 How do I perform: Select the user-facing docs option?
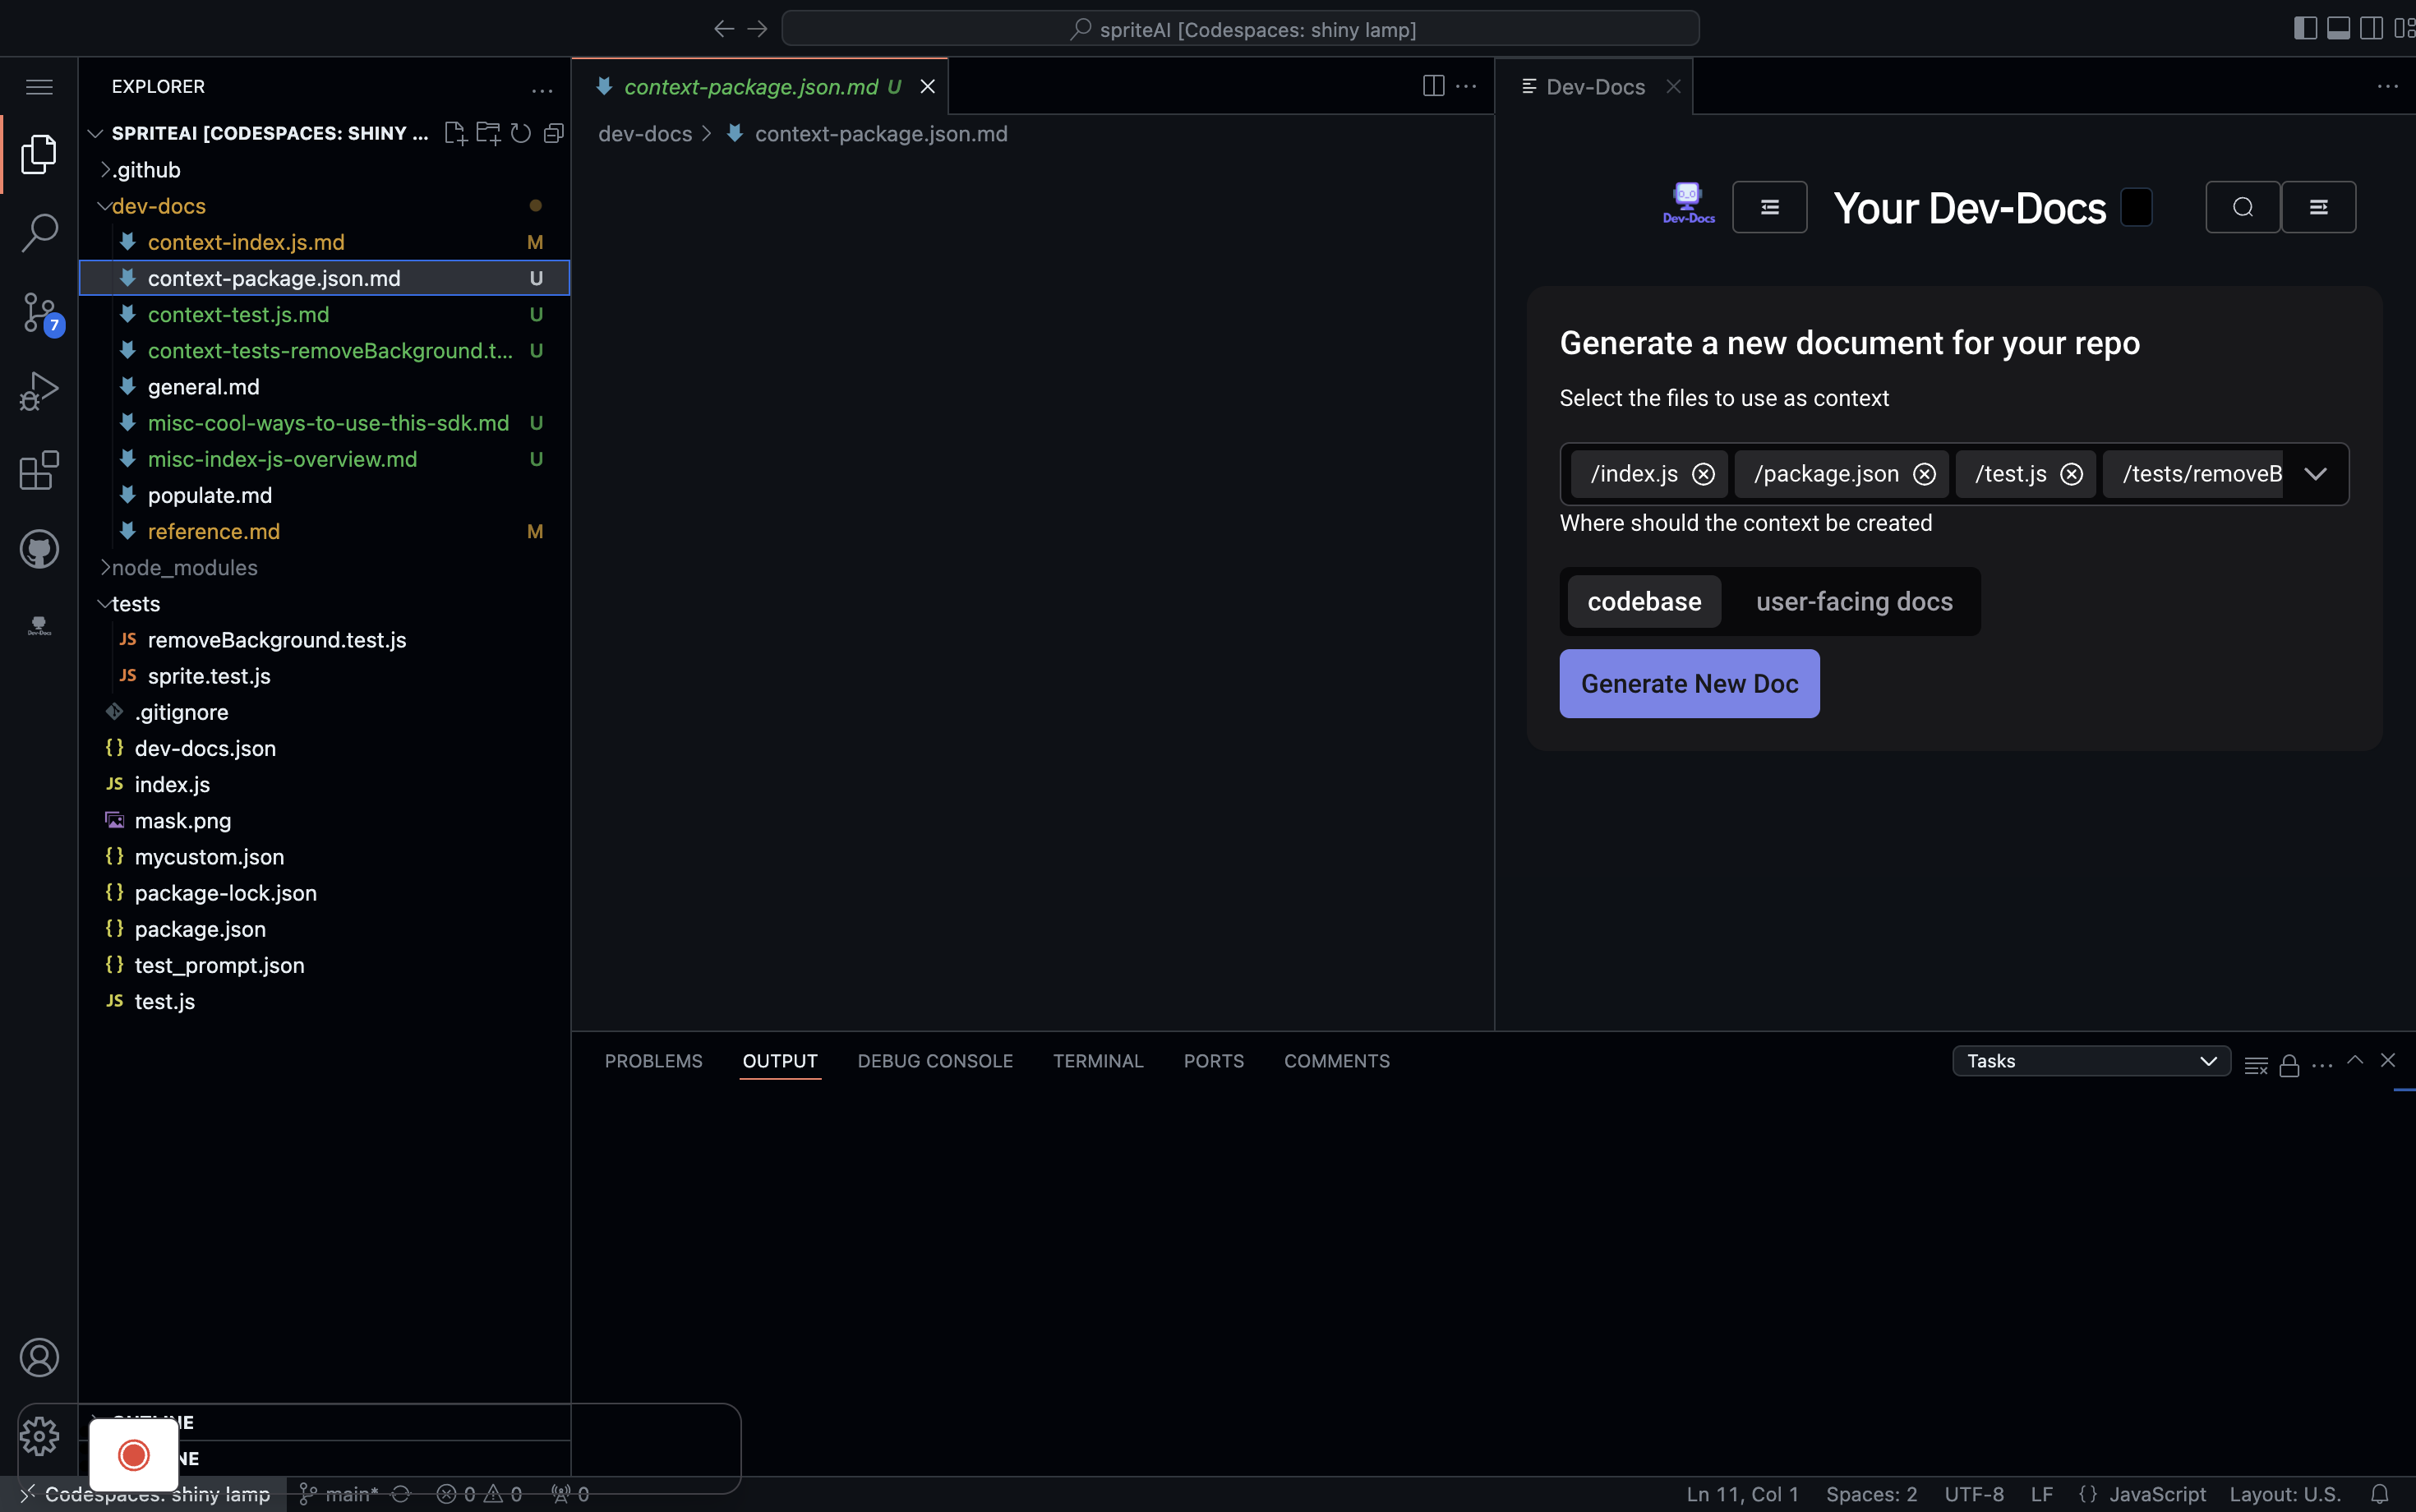[x=1854, y=601]
